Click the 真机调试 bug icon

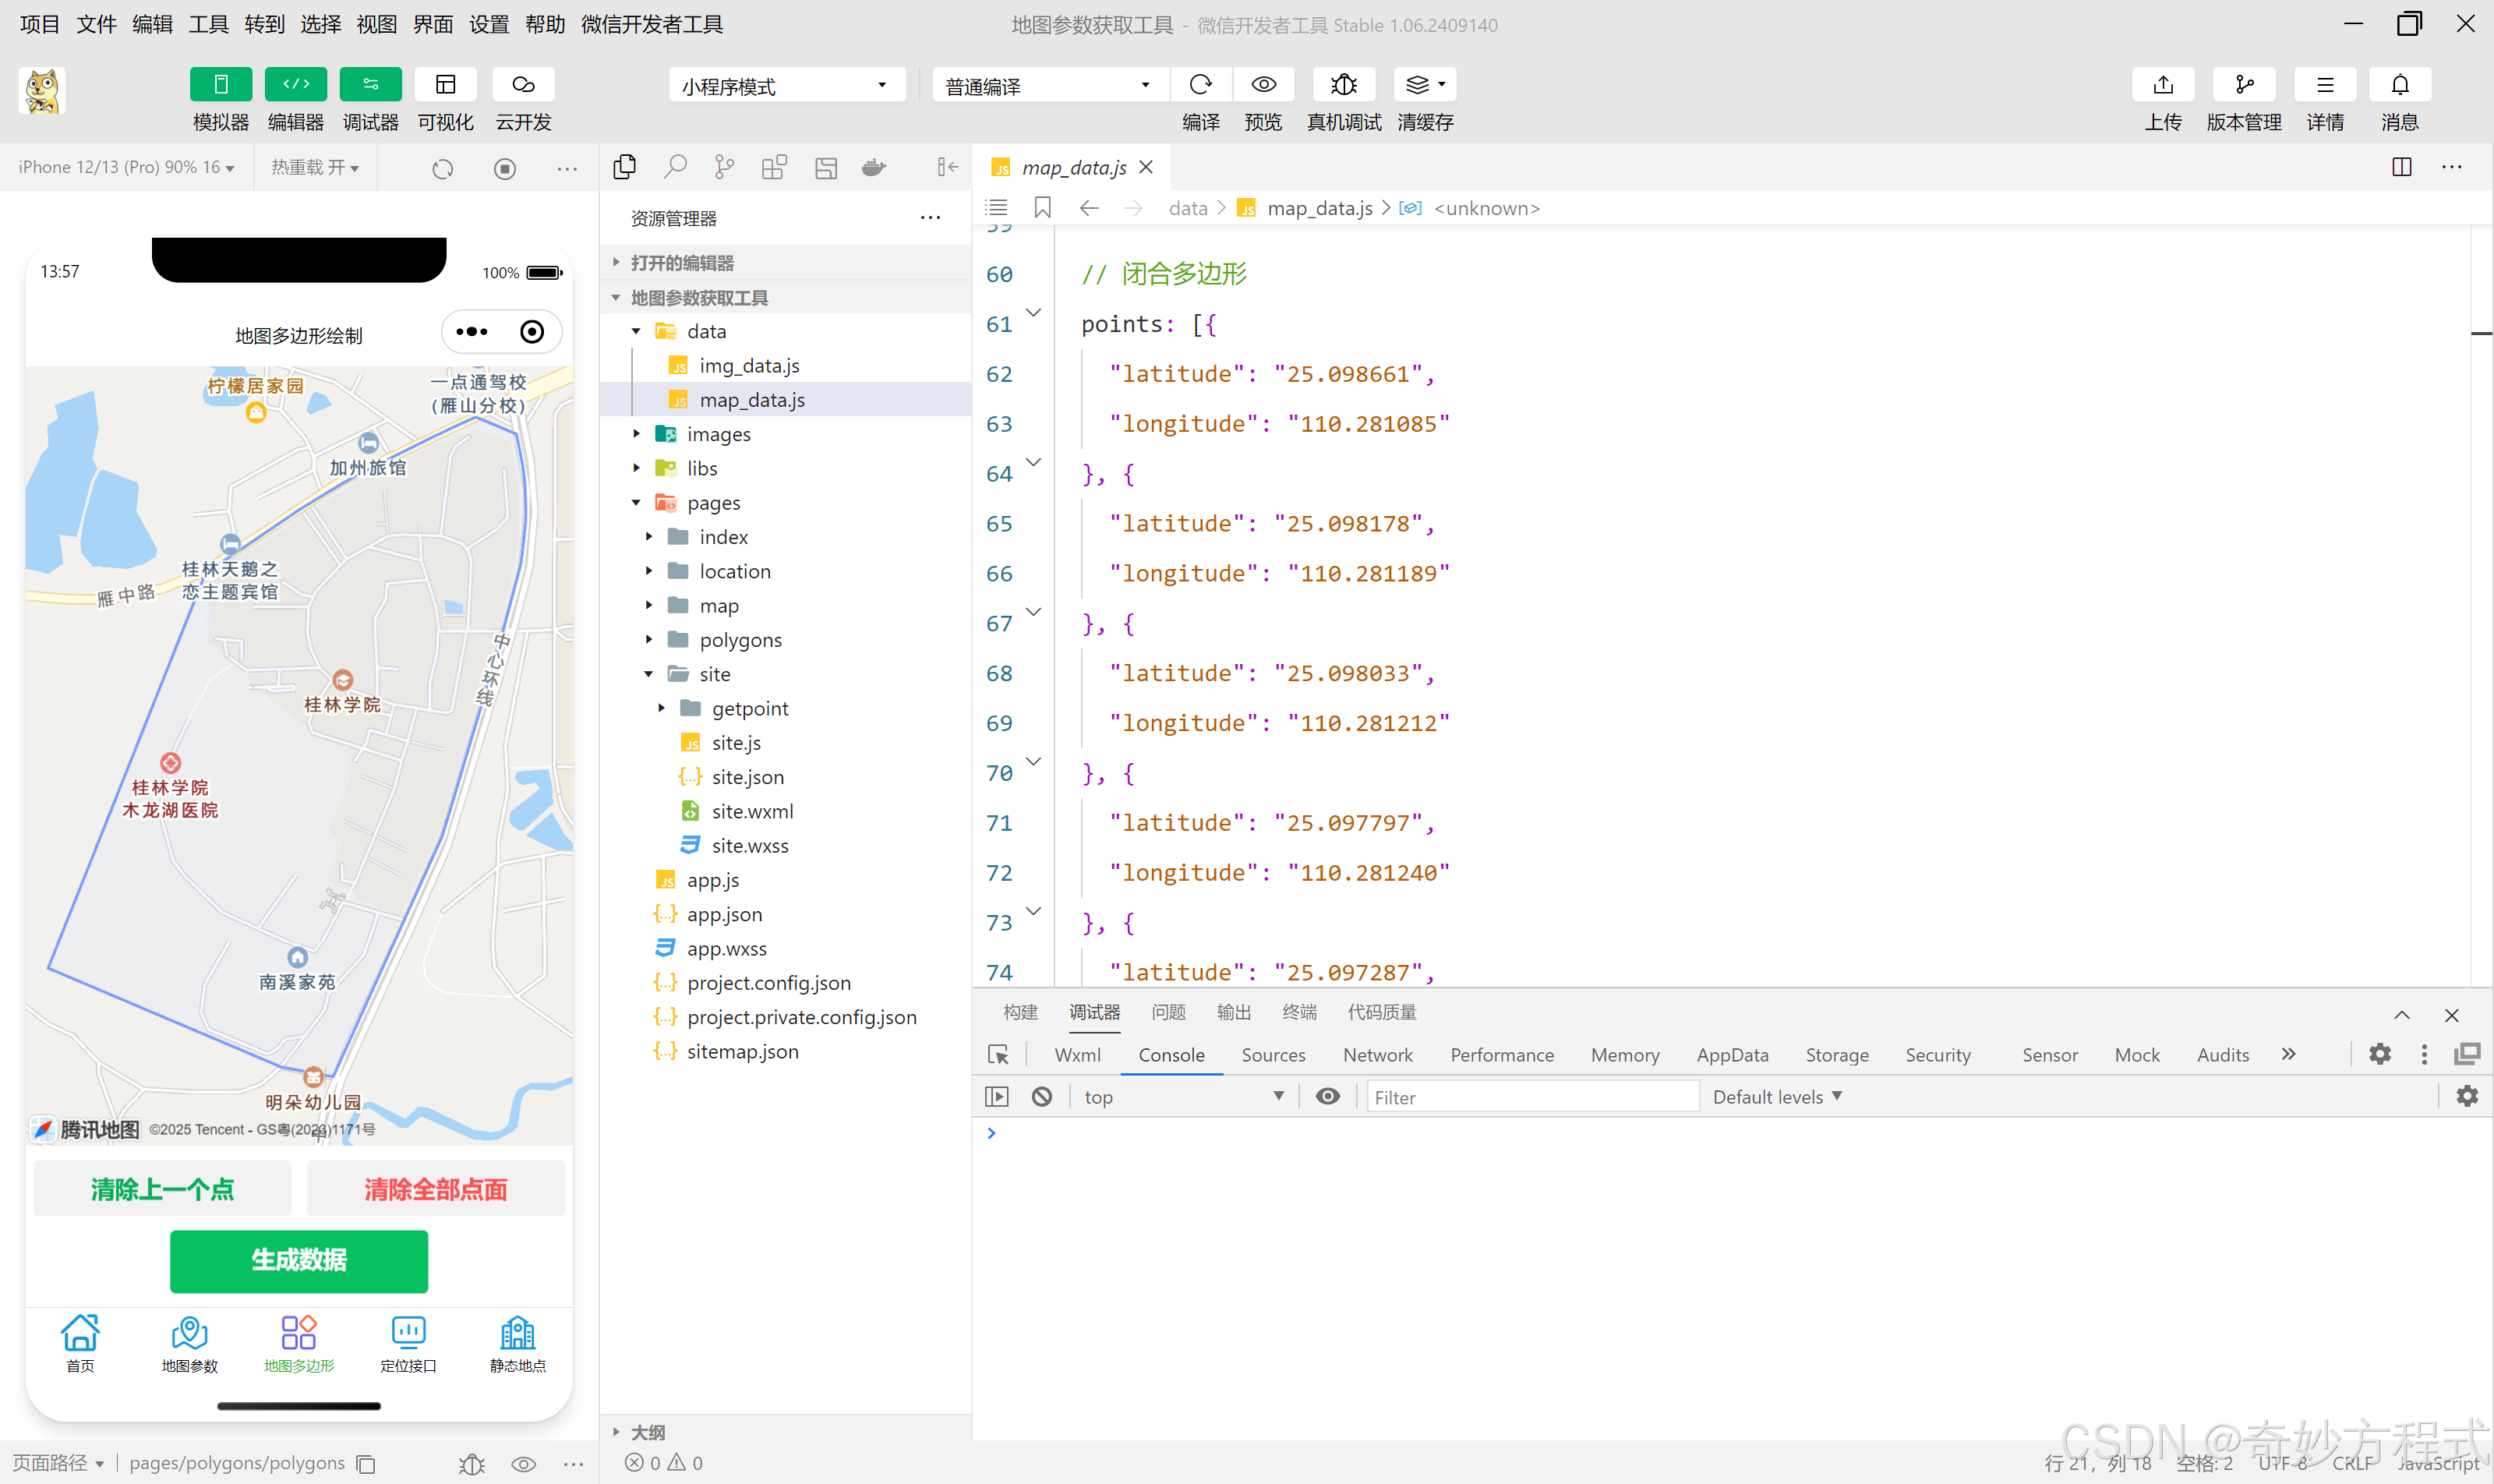point(1343,85)
